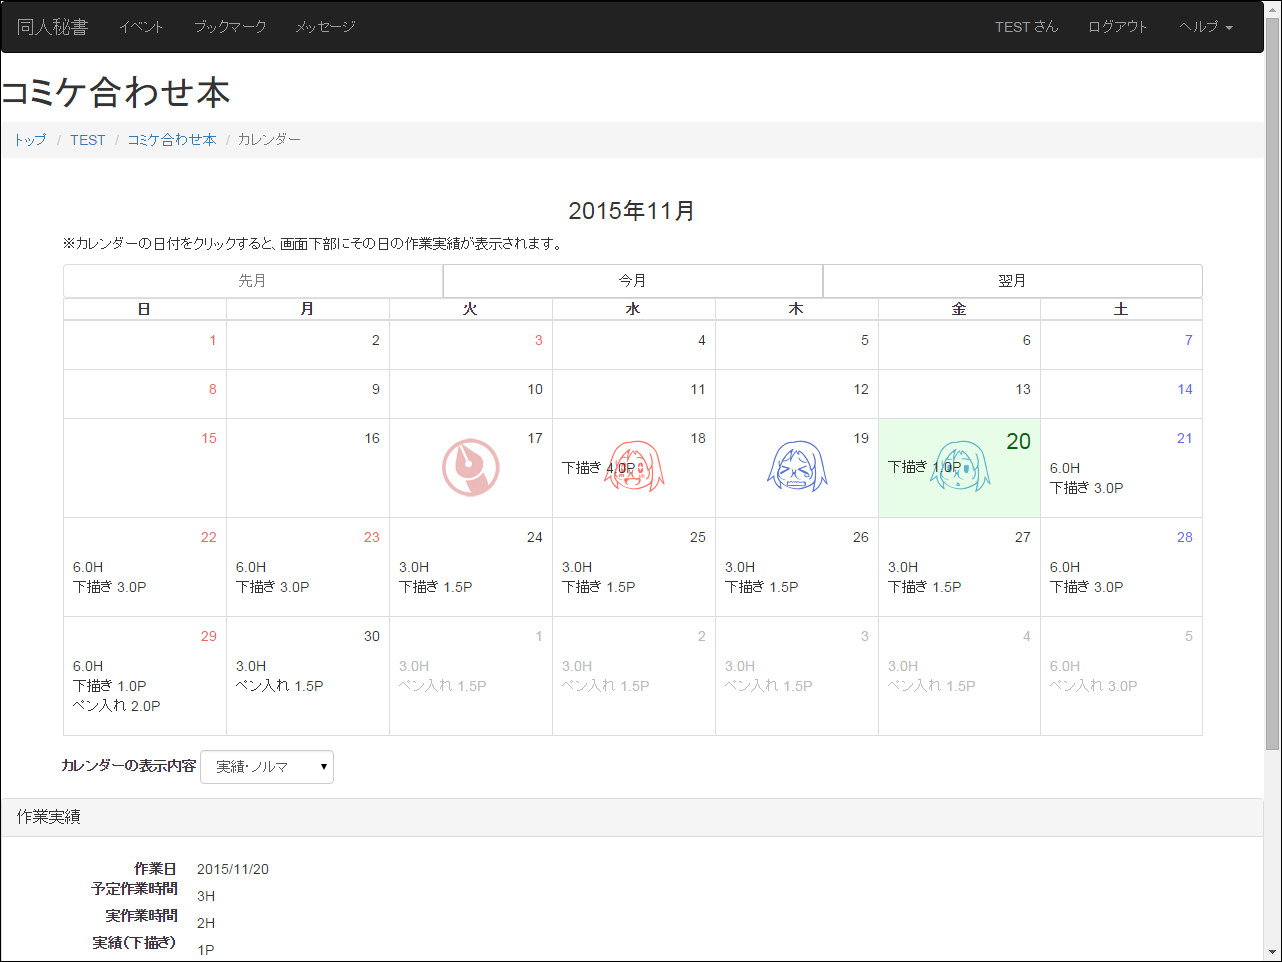1282x962 pixels.
Task: Click the TEST breadcrumb link
Action: point(88,140)
